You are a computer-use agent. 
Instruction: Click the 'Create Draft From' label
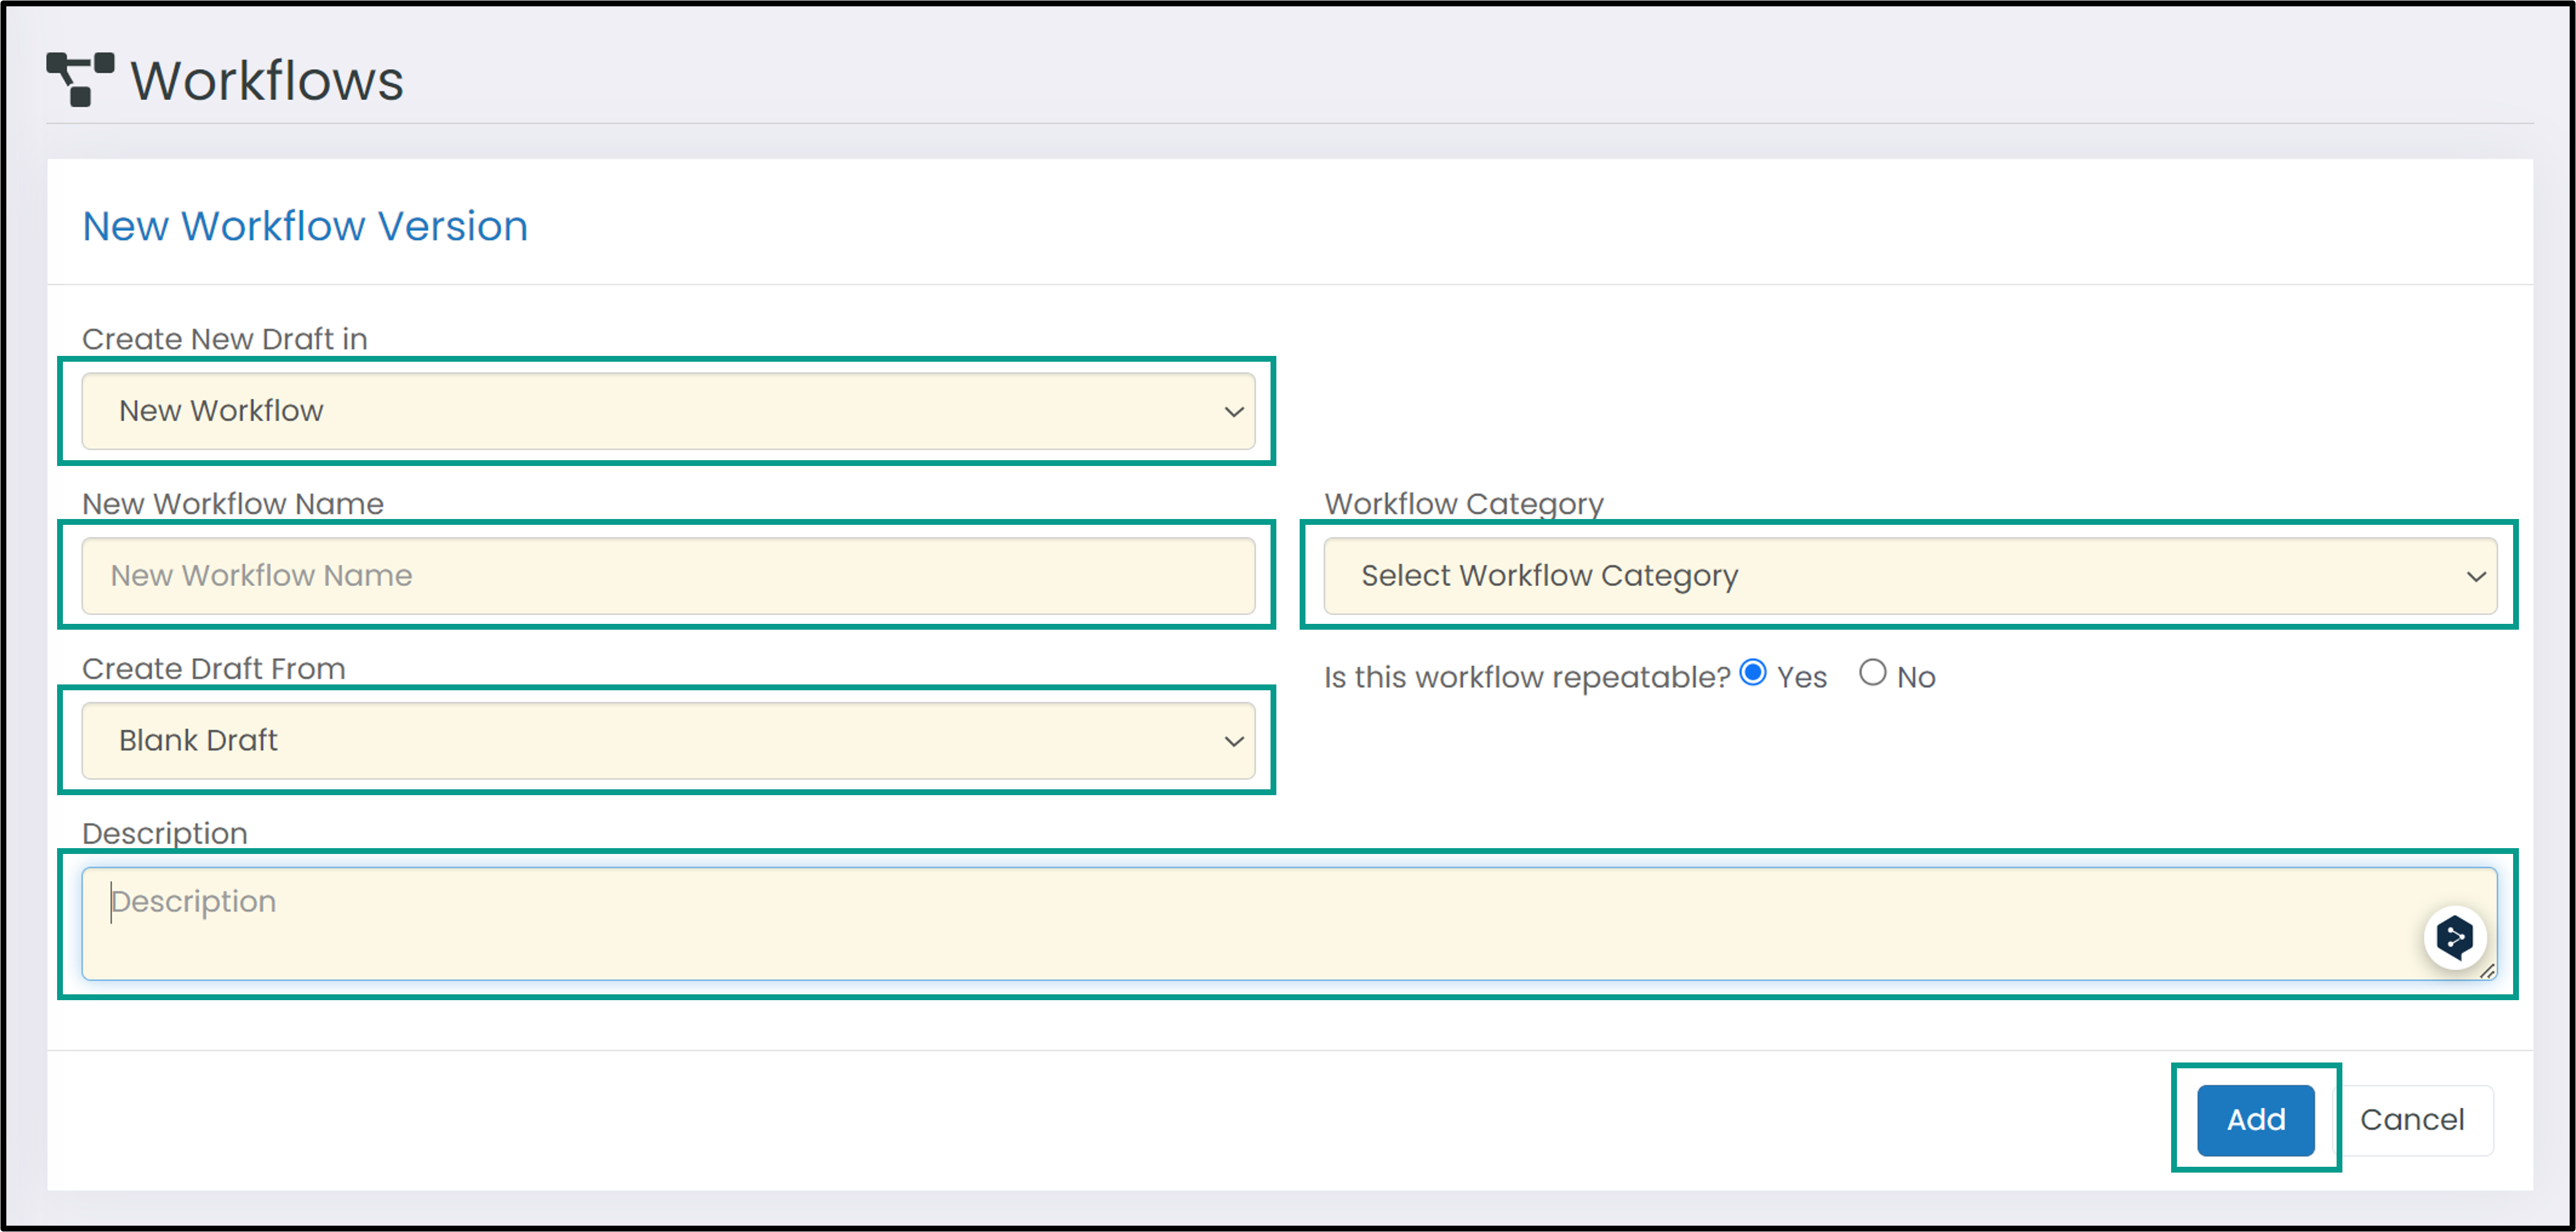click(214, 669)
